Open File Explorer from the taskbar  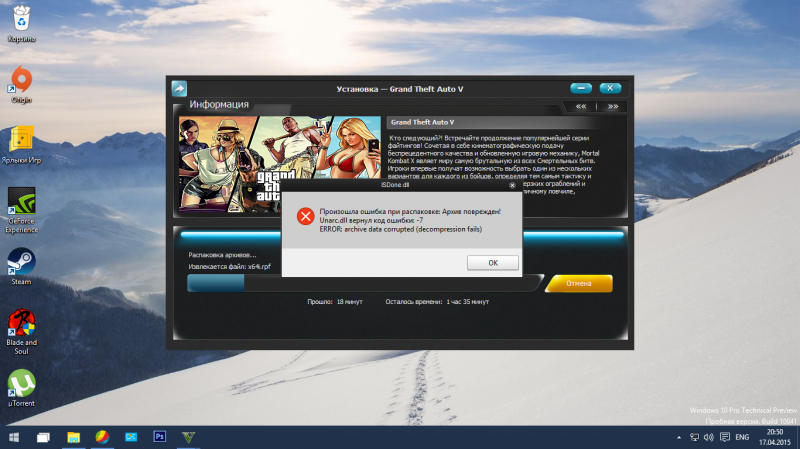[x=73, y=437]
